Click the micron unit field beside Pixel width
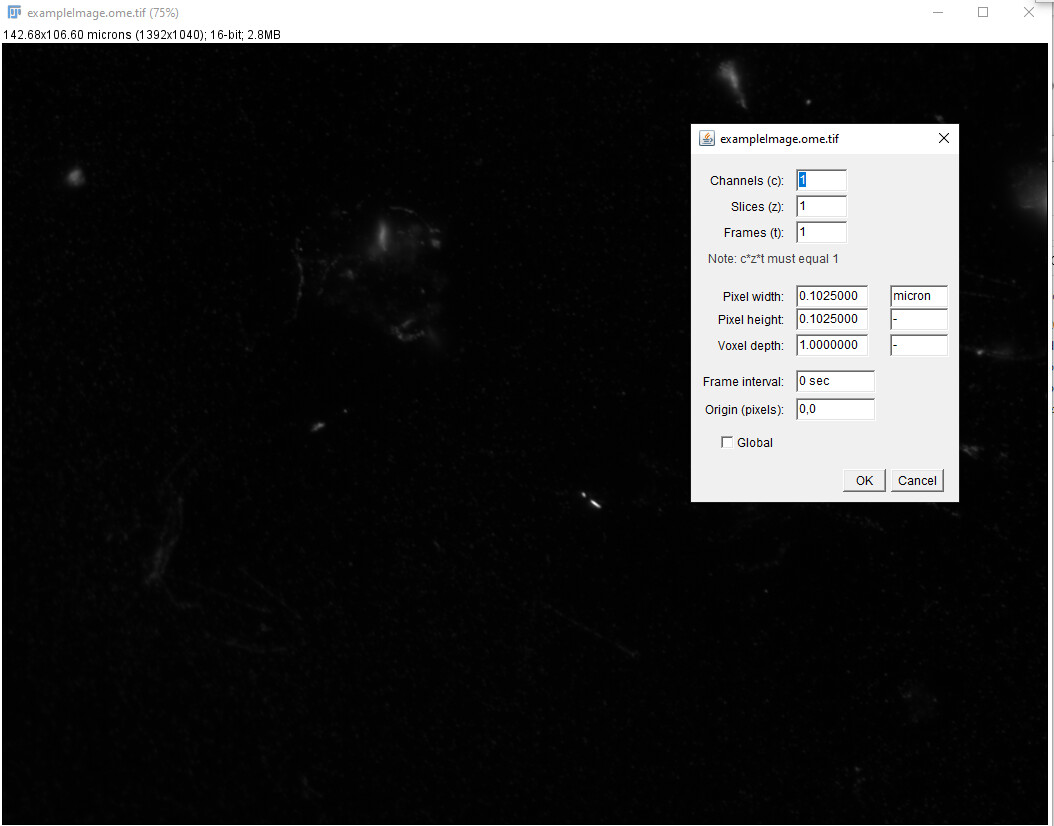This screenshot has width=1054, height=826. pos(917,295)
